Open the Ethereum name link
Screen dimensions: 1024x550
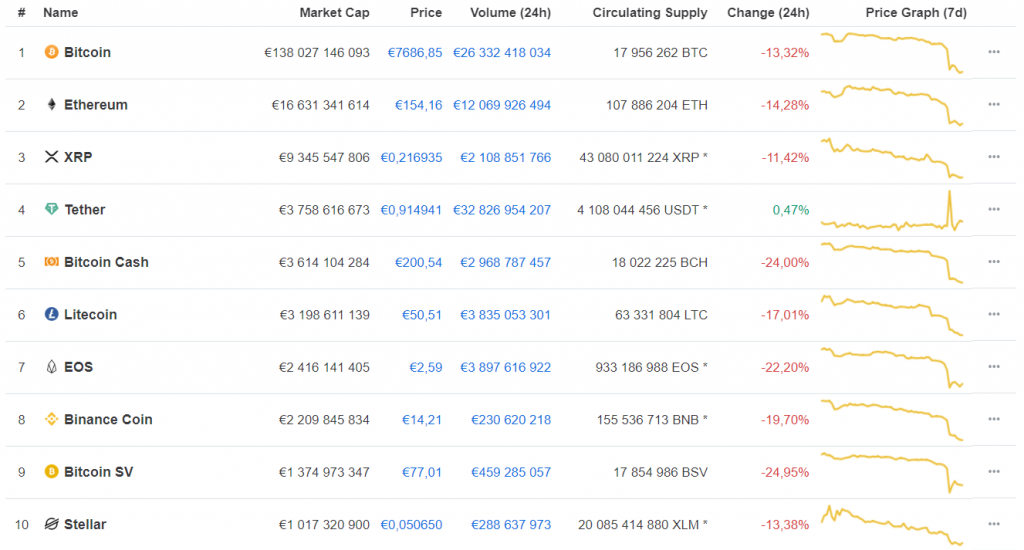tap(96, 105)
